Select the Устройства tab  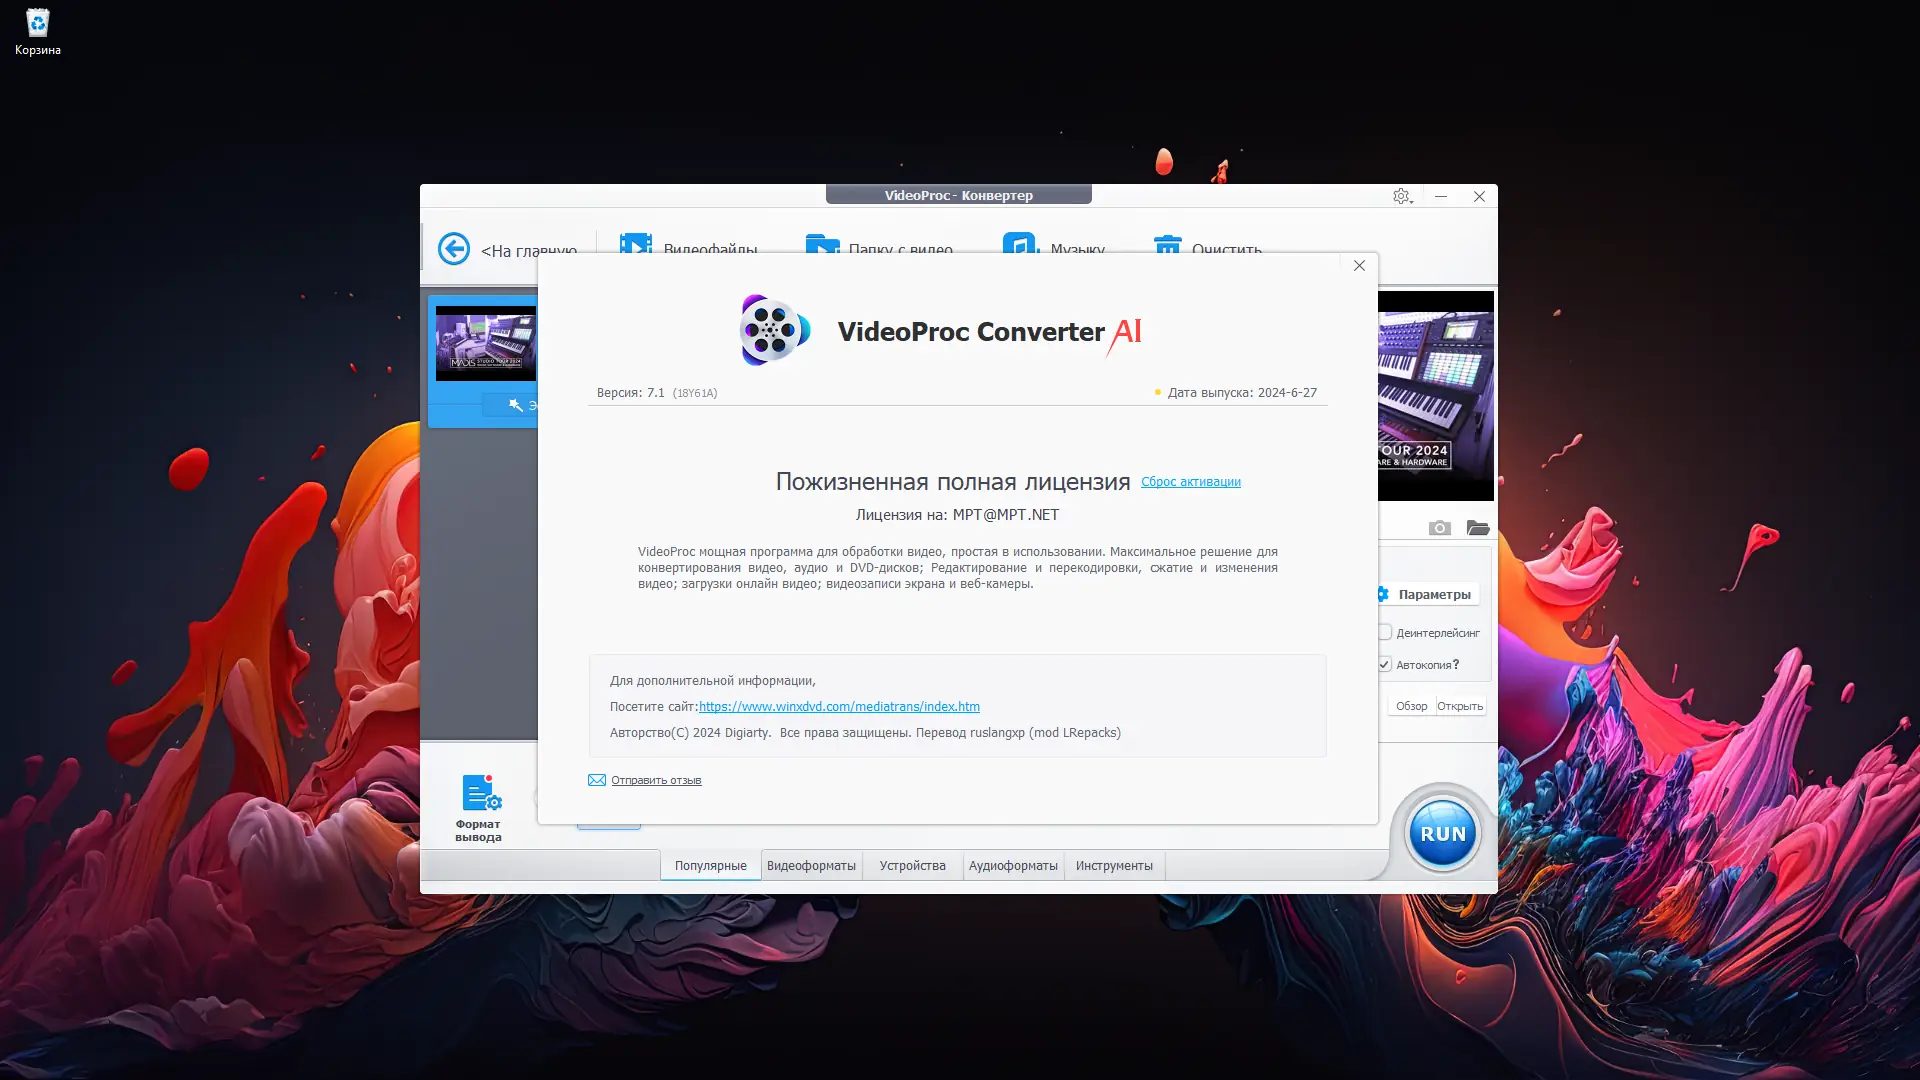912,866
